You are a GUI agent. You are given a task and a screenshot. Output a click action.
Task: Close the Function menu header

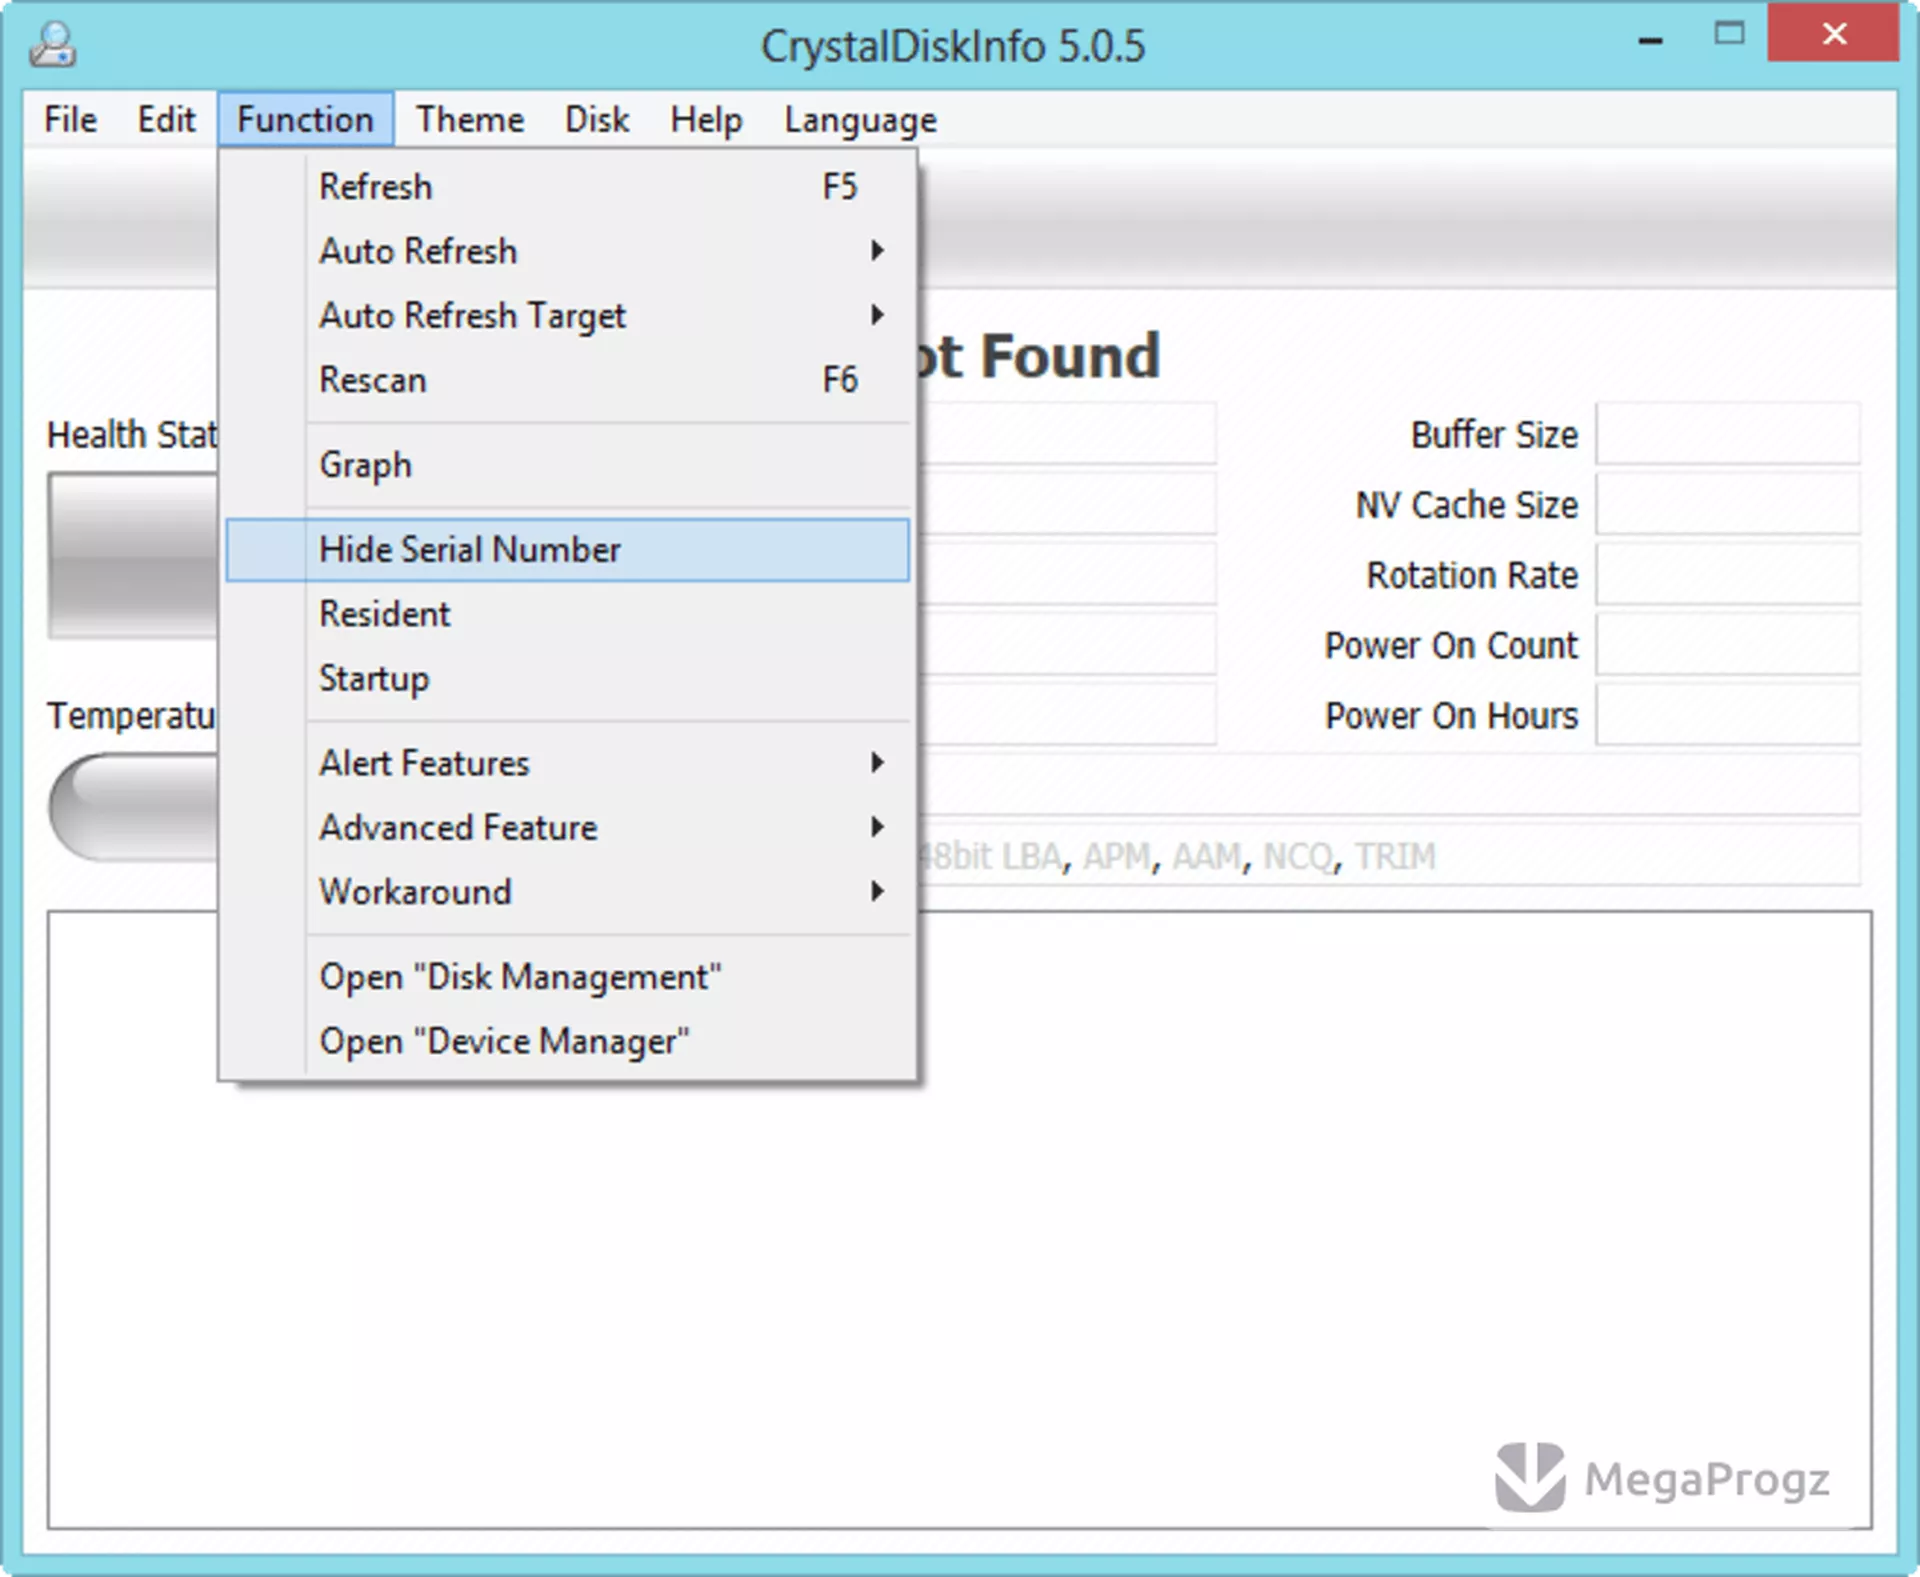point(305,120)
